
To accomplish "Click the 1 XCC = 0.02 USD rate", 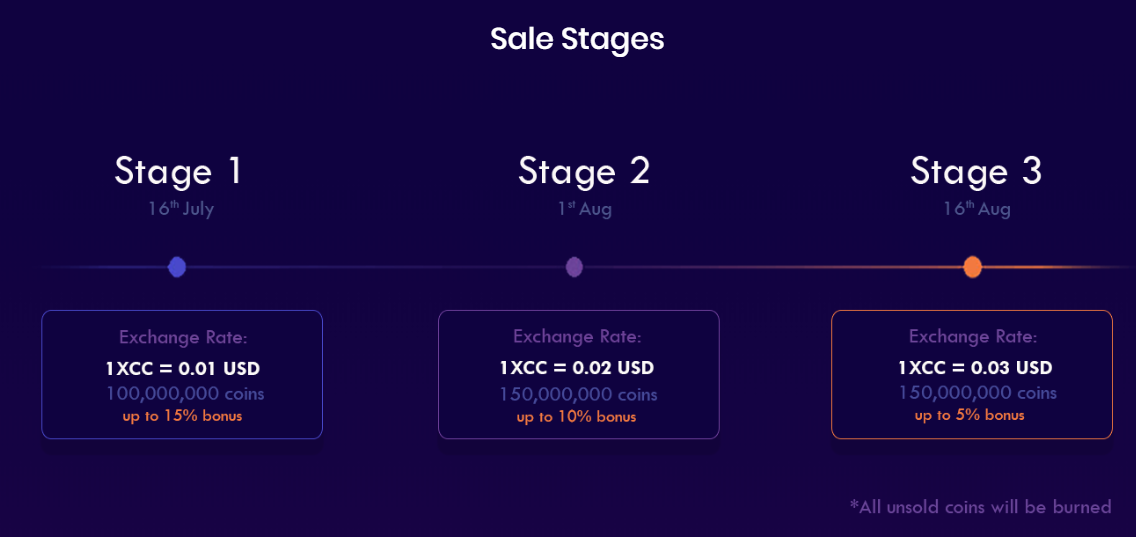I will pos(577,368).
